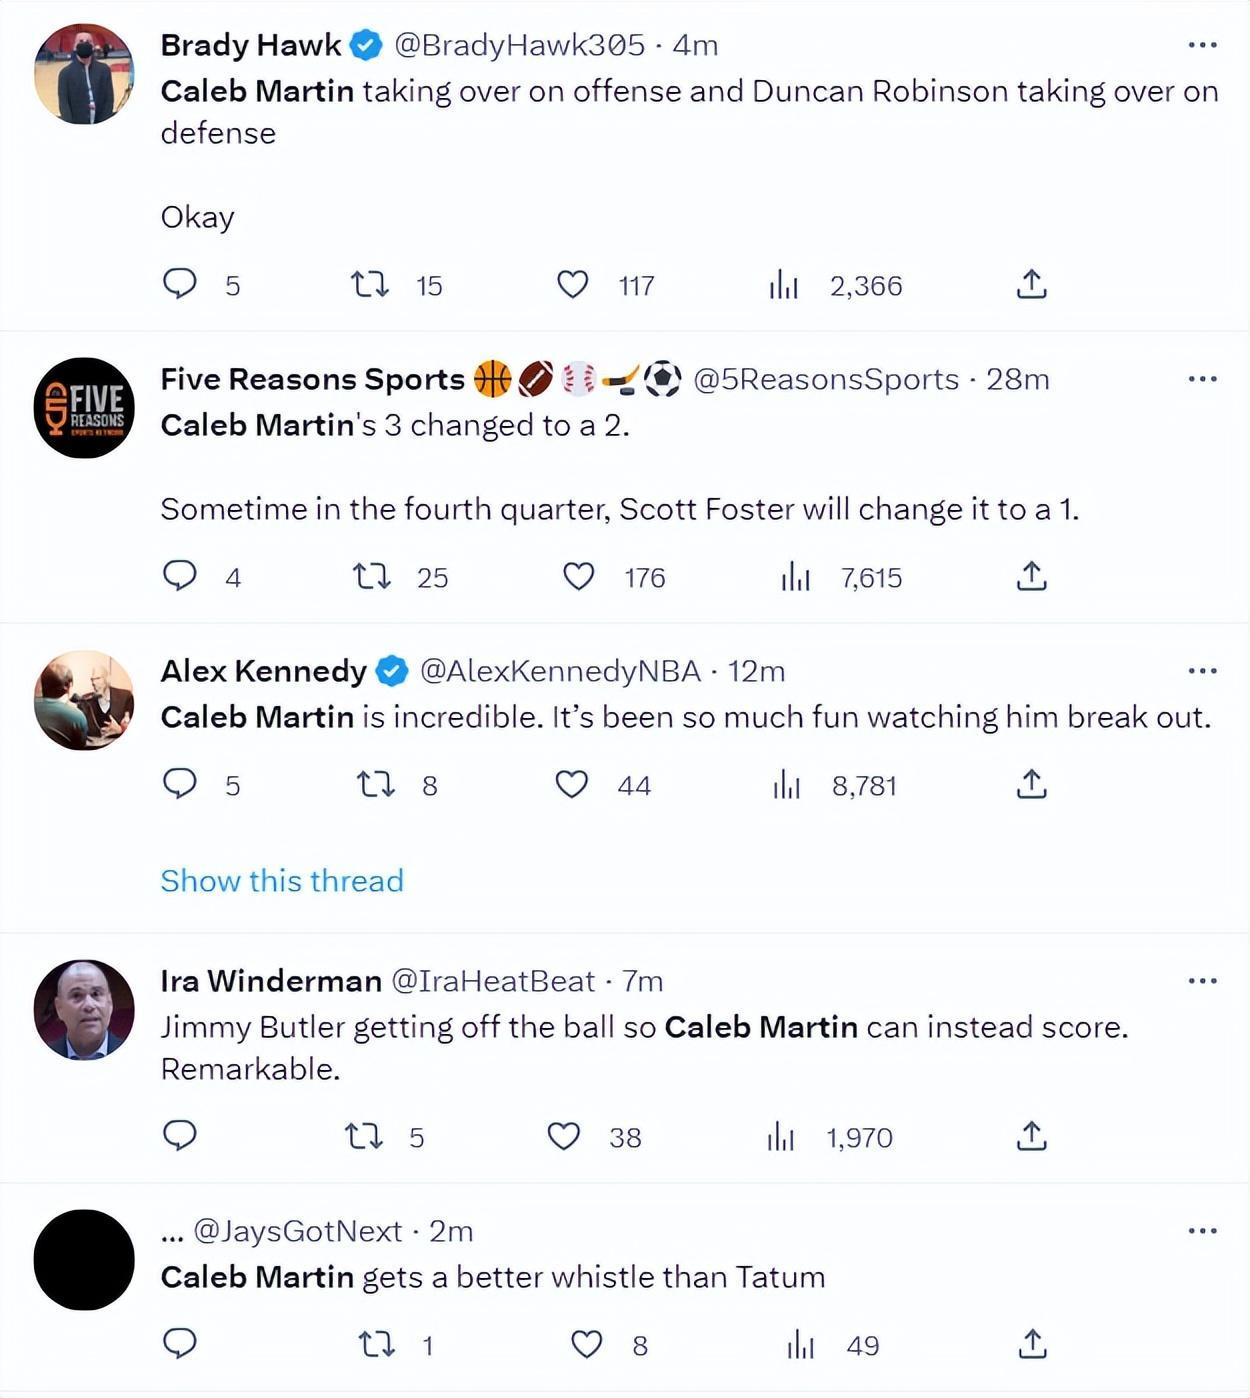Viewport: 1250px width, 1398px height.
Task: Retweet the @JaysGotNext tweet
Action: pos(377,1345)
